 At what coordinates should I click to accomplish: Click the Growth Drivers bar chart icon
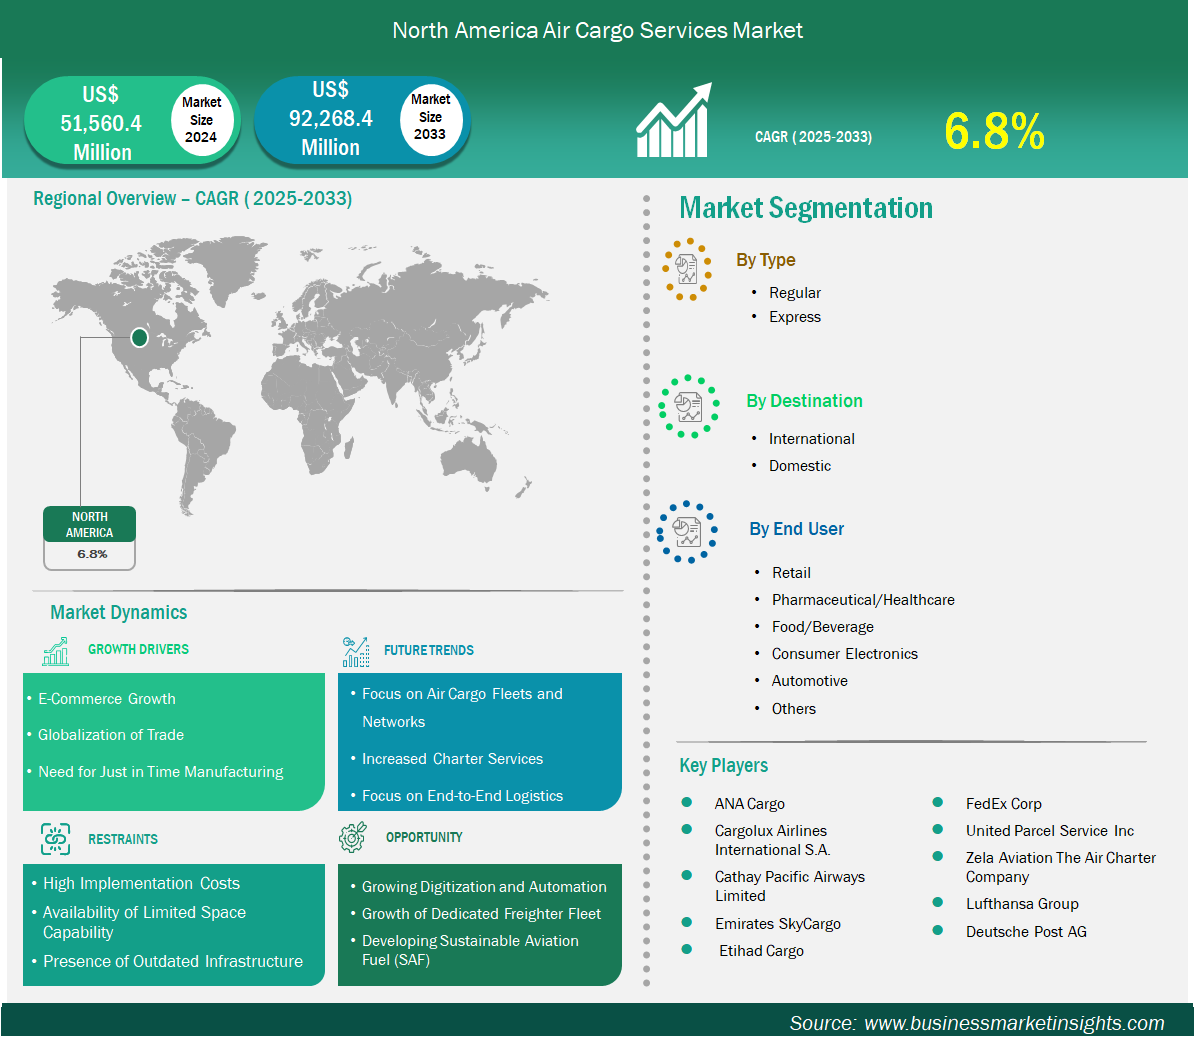point(56,651)
